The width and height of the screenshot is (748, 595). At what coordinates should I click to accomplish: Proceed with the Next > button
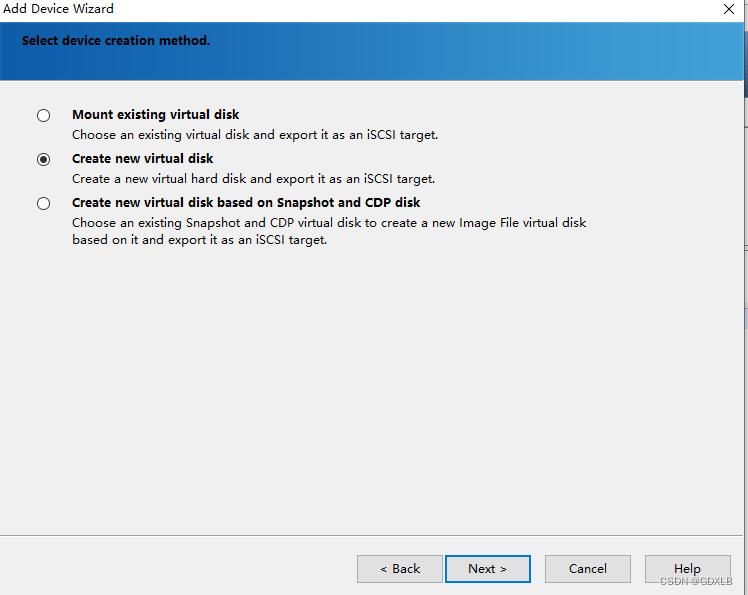click(x=488, y=569)
